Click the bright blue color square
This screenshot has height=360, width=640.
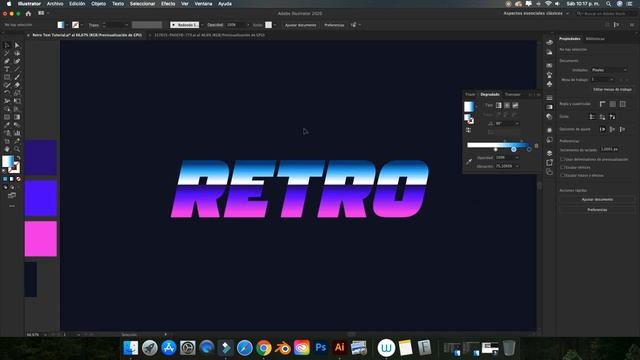pos(40,198)
